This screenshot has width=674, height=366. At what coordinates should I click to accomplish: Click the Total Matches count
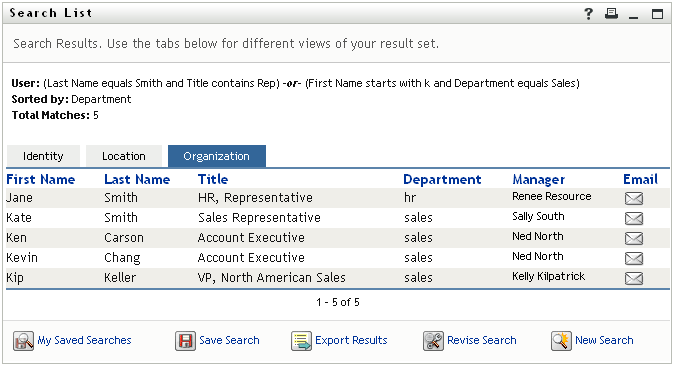[x=96, y=115]
